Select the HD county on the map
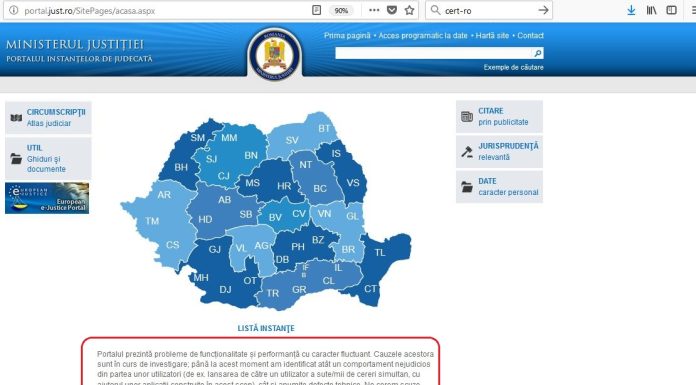The image size is (696, 385). click(x=205, y=219)
